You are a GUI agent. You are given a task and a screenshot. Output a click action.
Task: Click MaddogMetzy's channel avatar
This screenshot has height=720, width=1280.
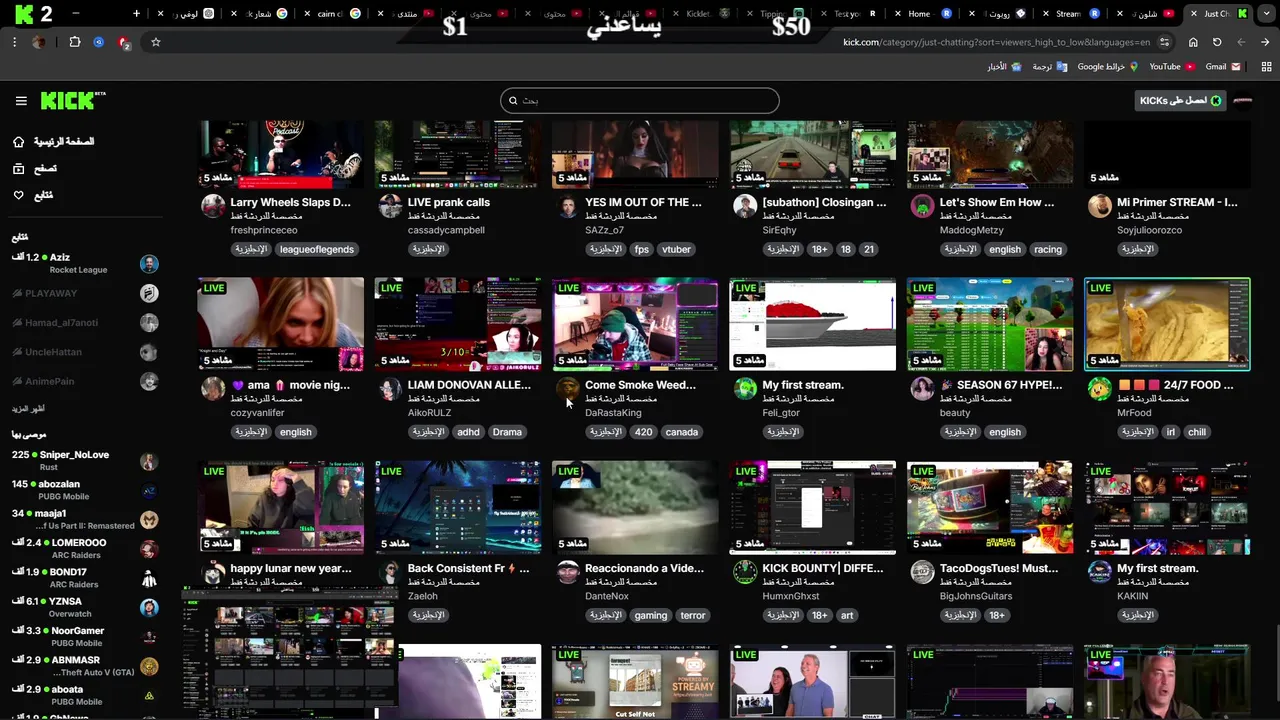coord(922,206)
